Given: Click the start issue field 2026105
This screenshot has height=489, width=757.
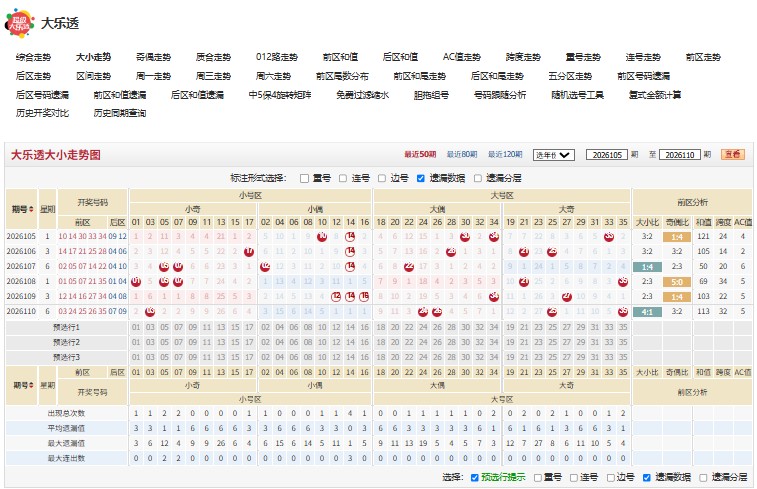Looking at the screenshot, I should coord(607,155).
